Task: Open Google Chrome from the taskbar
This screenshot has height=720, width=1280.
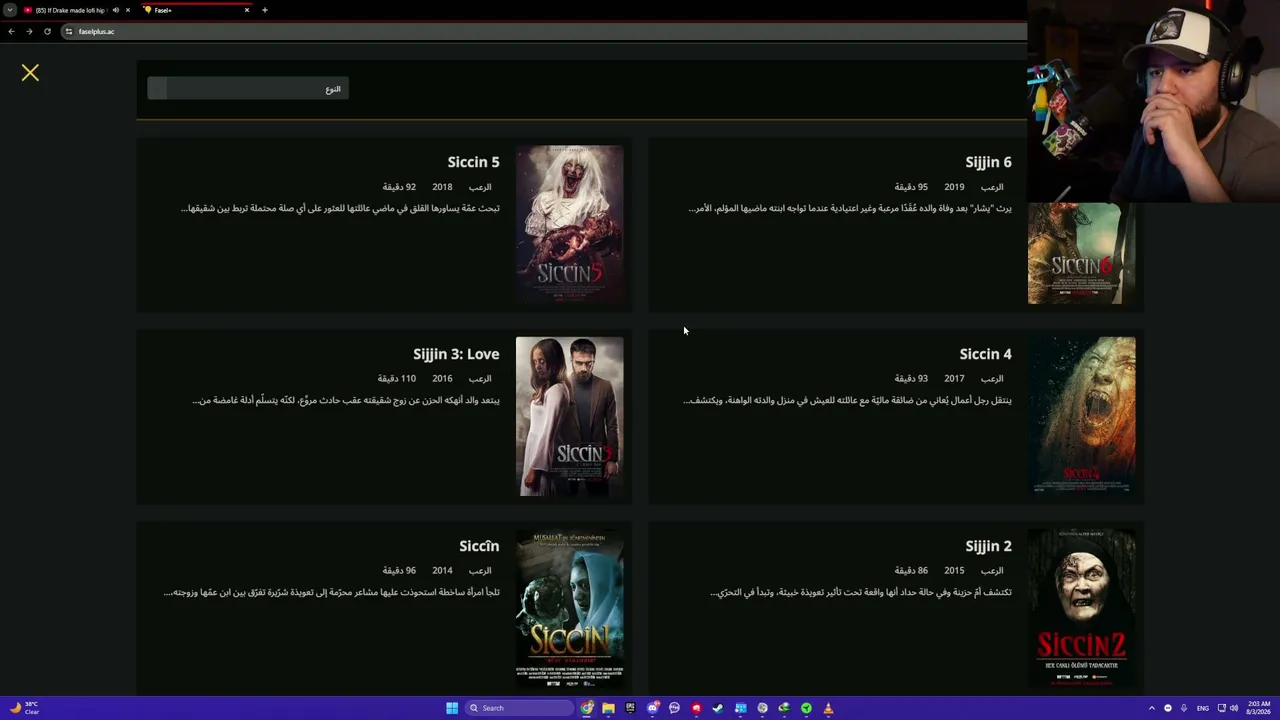Action: pyautogui.click(x=587, y=708)
